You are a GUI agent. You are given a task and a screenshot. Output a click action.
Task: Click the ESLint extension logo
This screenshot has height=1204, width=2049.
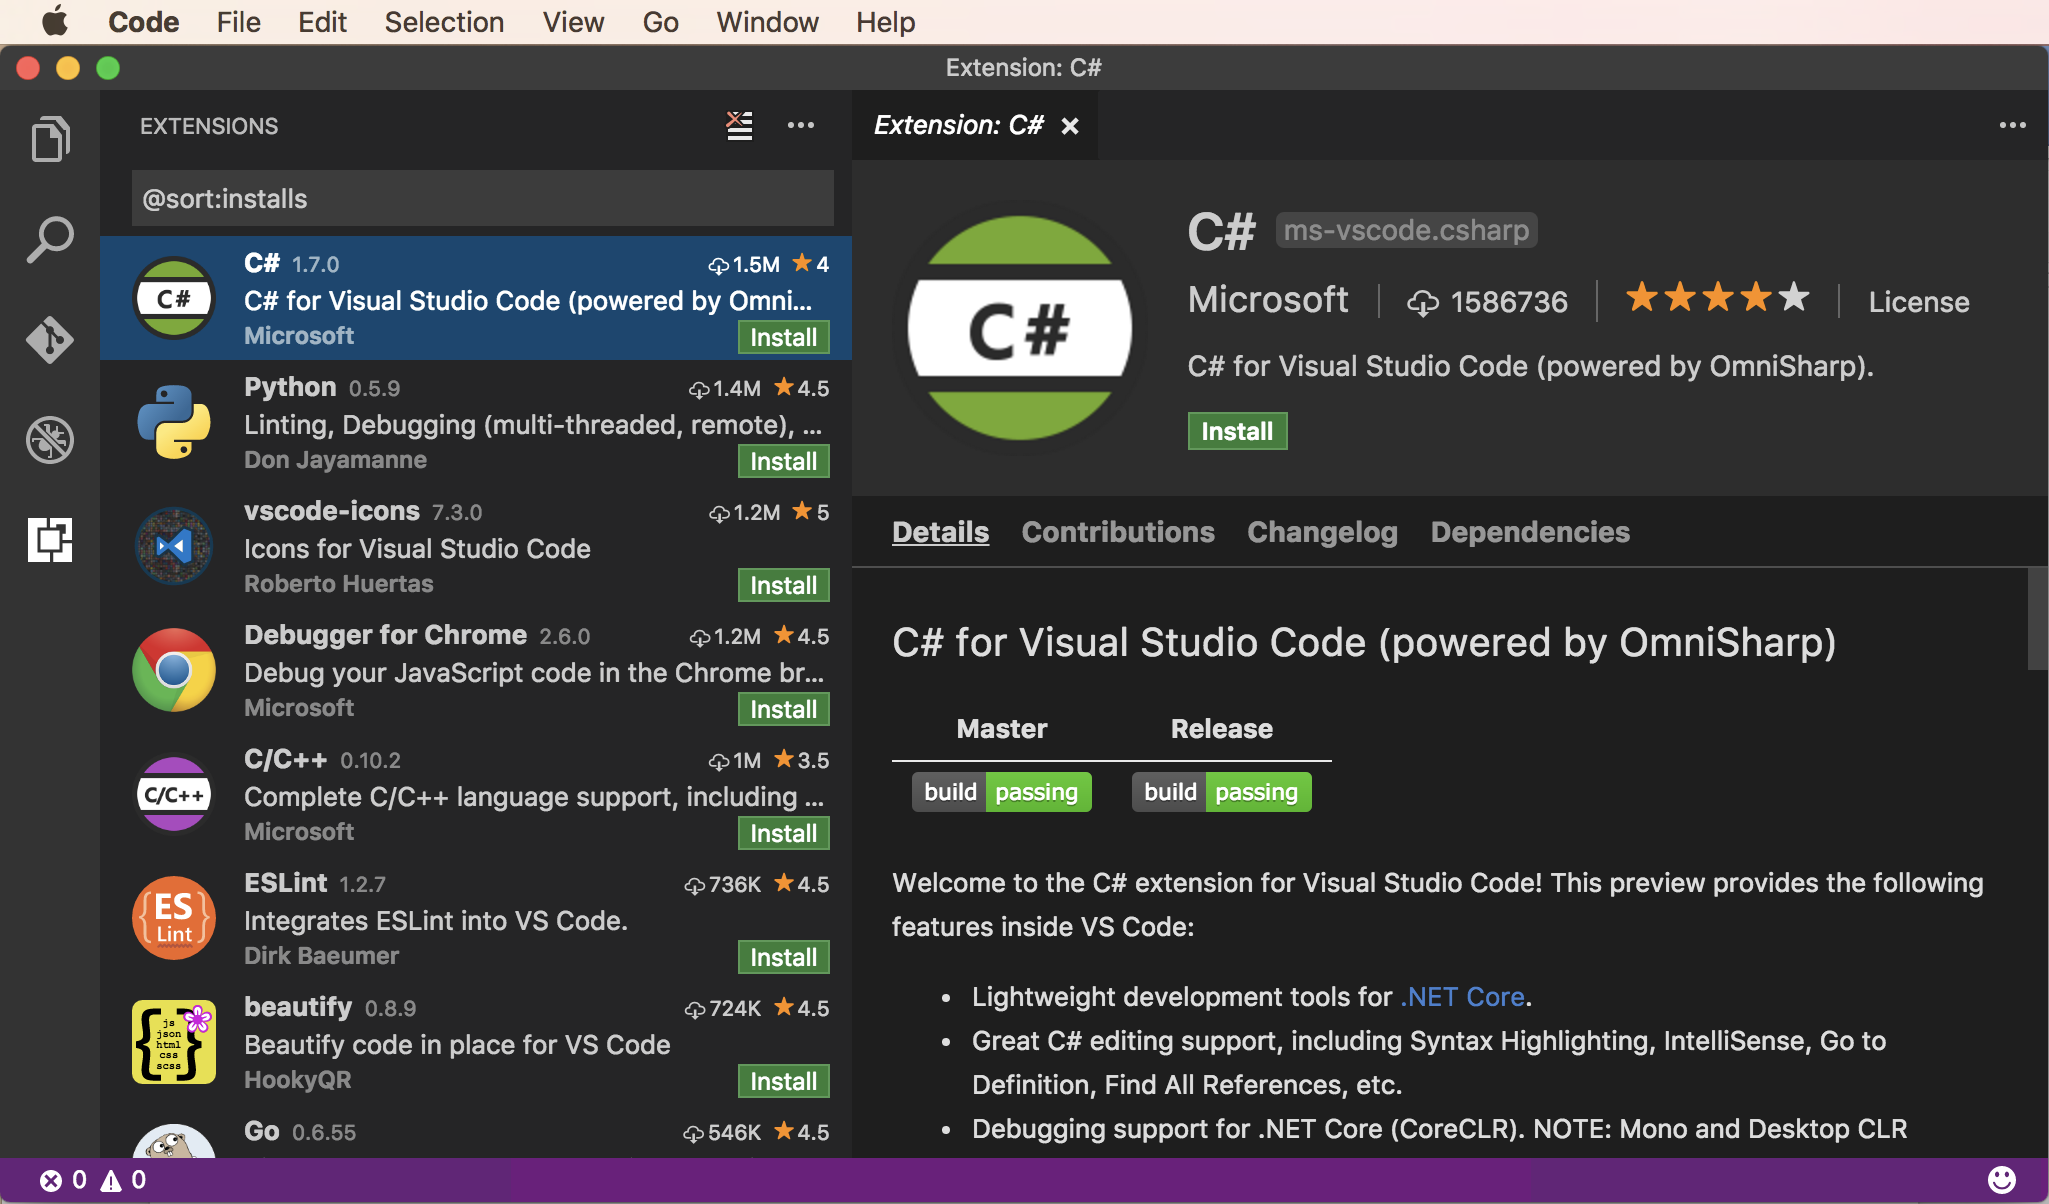click(x=174, y=918)
